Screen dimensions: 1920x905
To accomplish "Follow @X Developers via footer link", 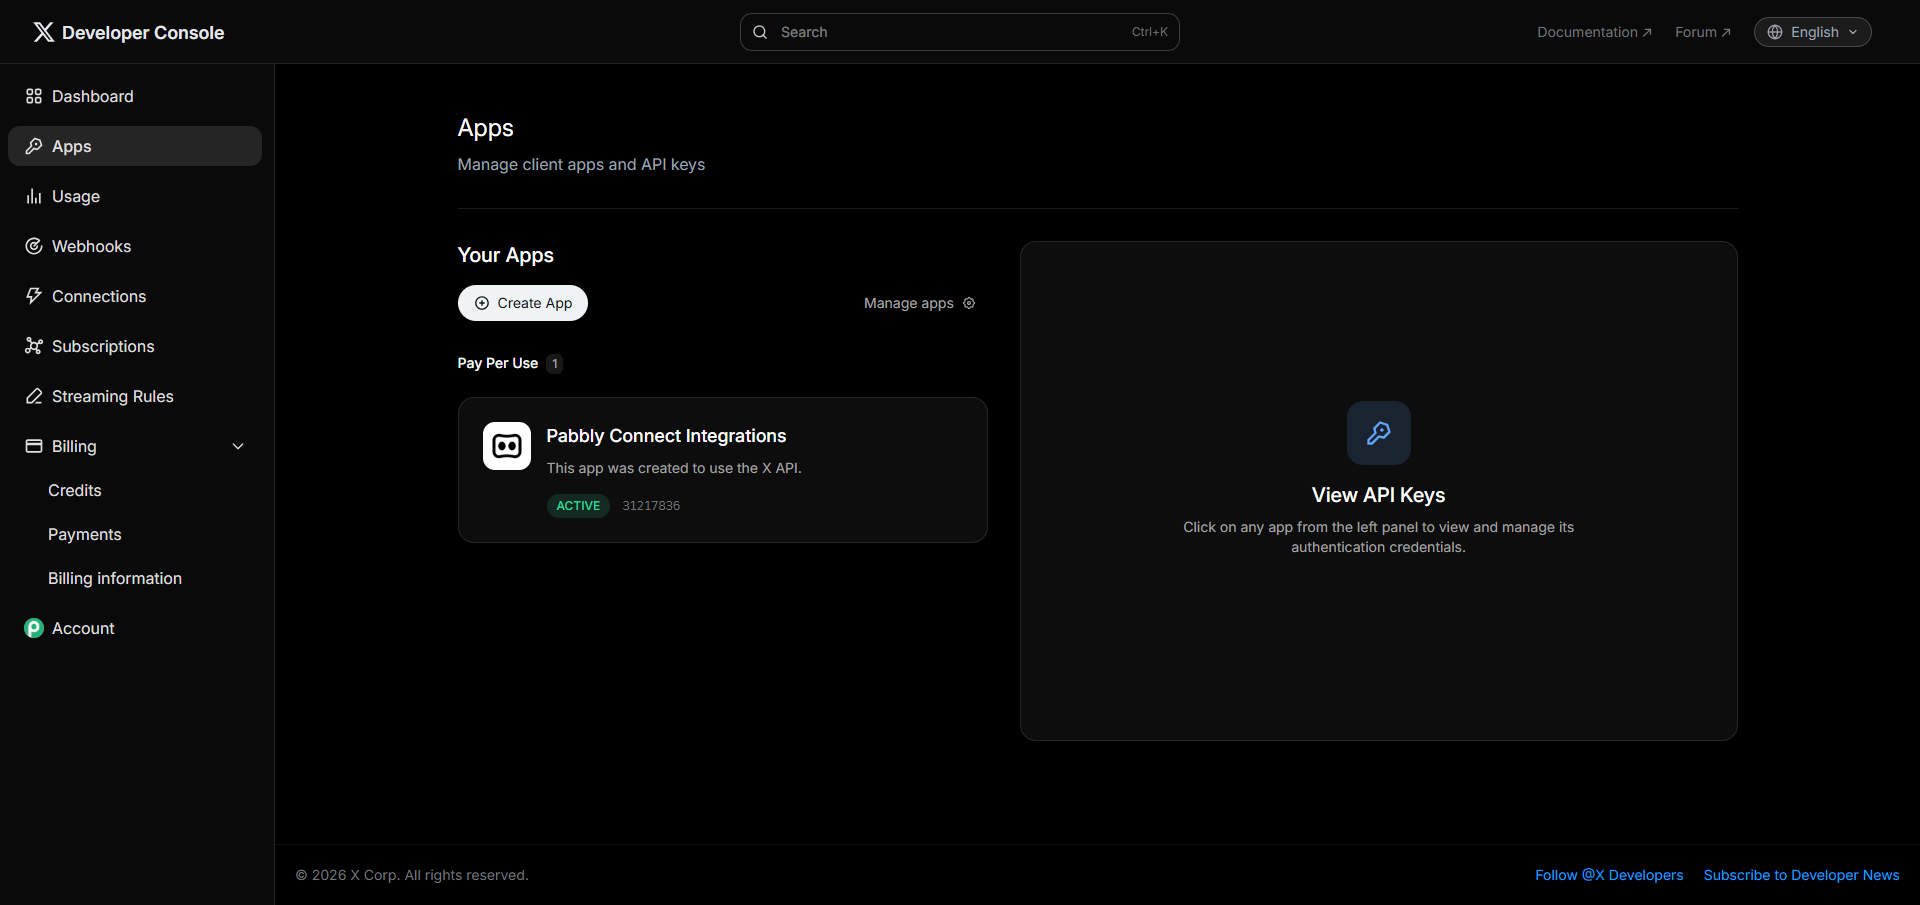I will (x=1608, y=874).
